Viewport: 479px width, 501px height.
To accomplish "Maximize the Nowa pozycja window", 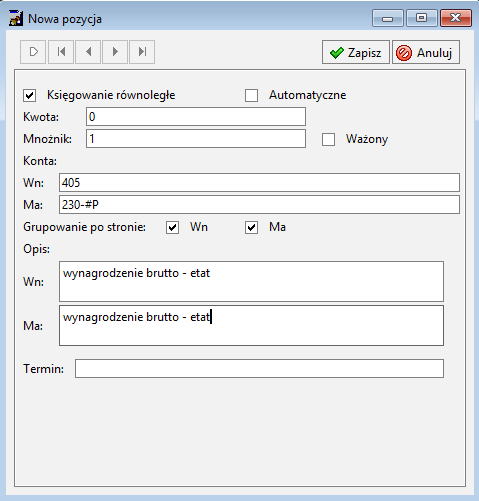I will tap(422, 18).
